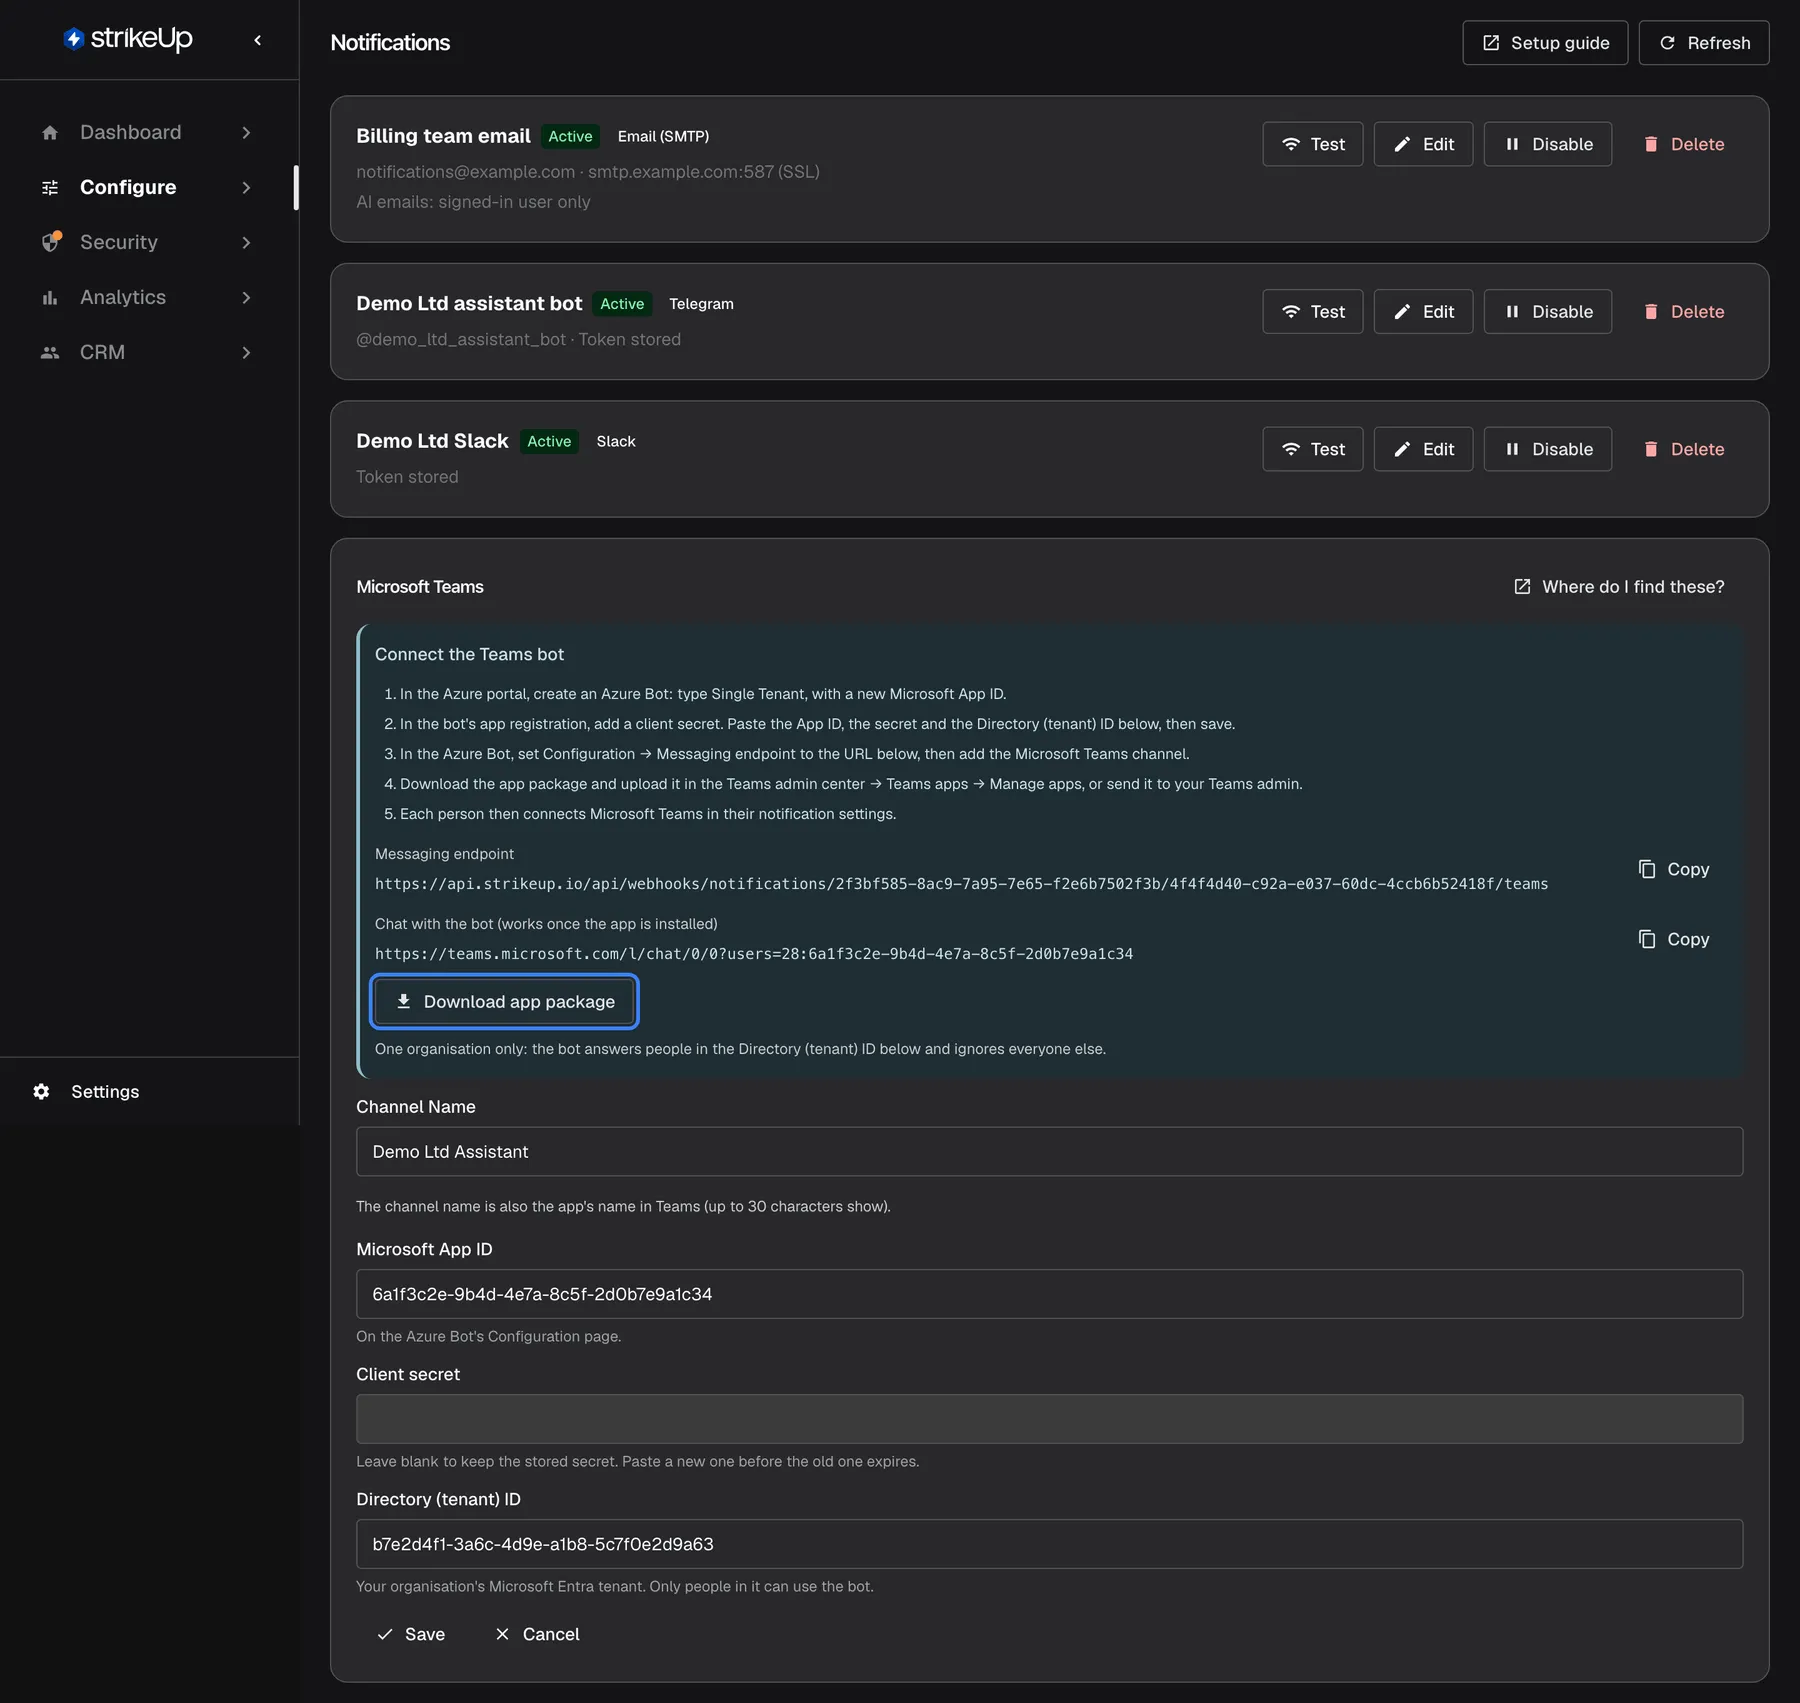
Task: Click wifi test icon for Demo Ltd Slack
Action: tap(1291, 449)
